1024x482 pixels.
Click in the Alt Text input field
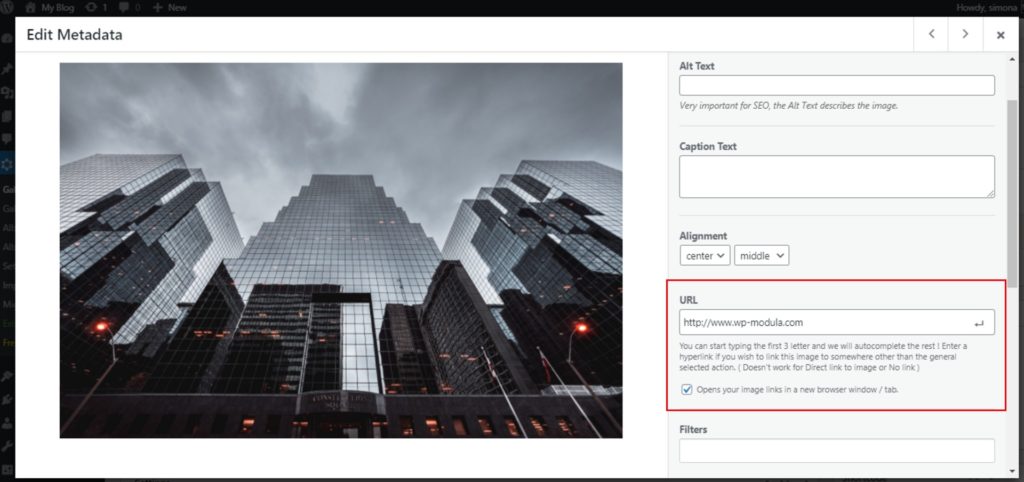[x=836, y=86]
